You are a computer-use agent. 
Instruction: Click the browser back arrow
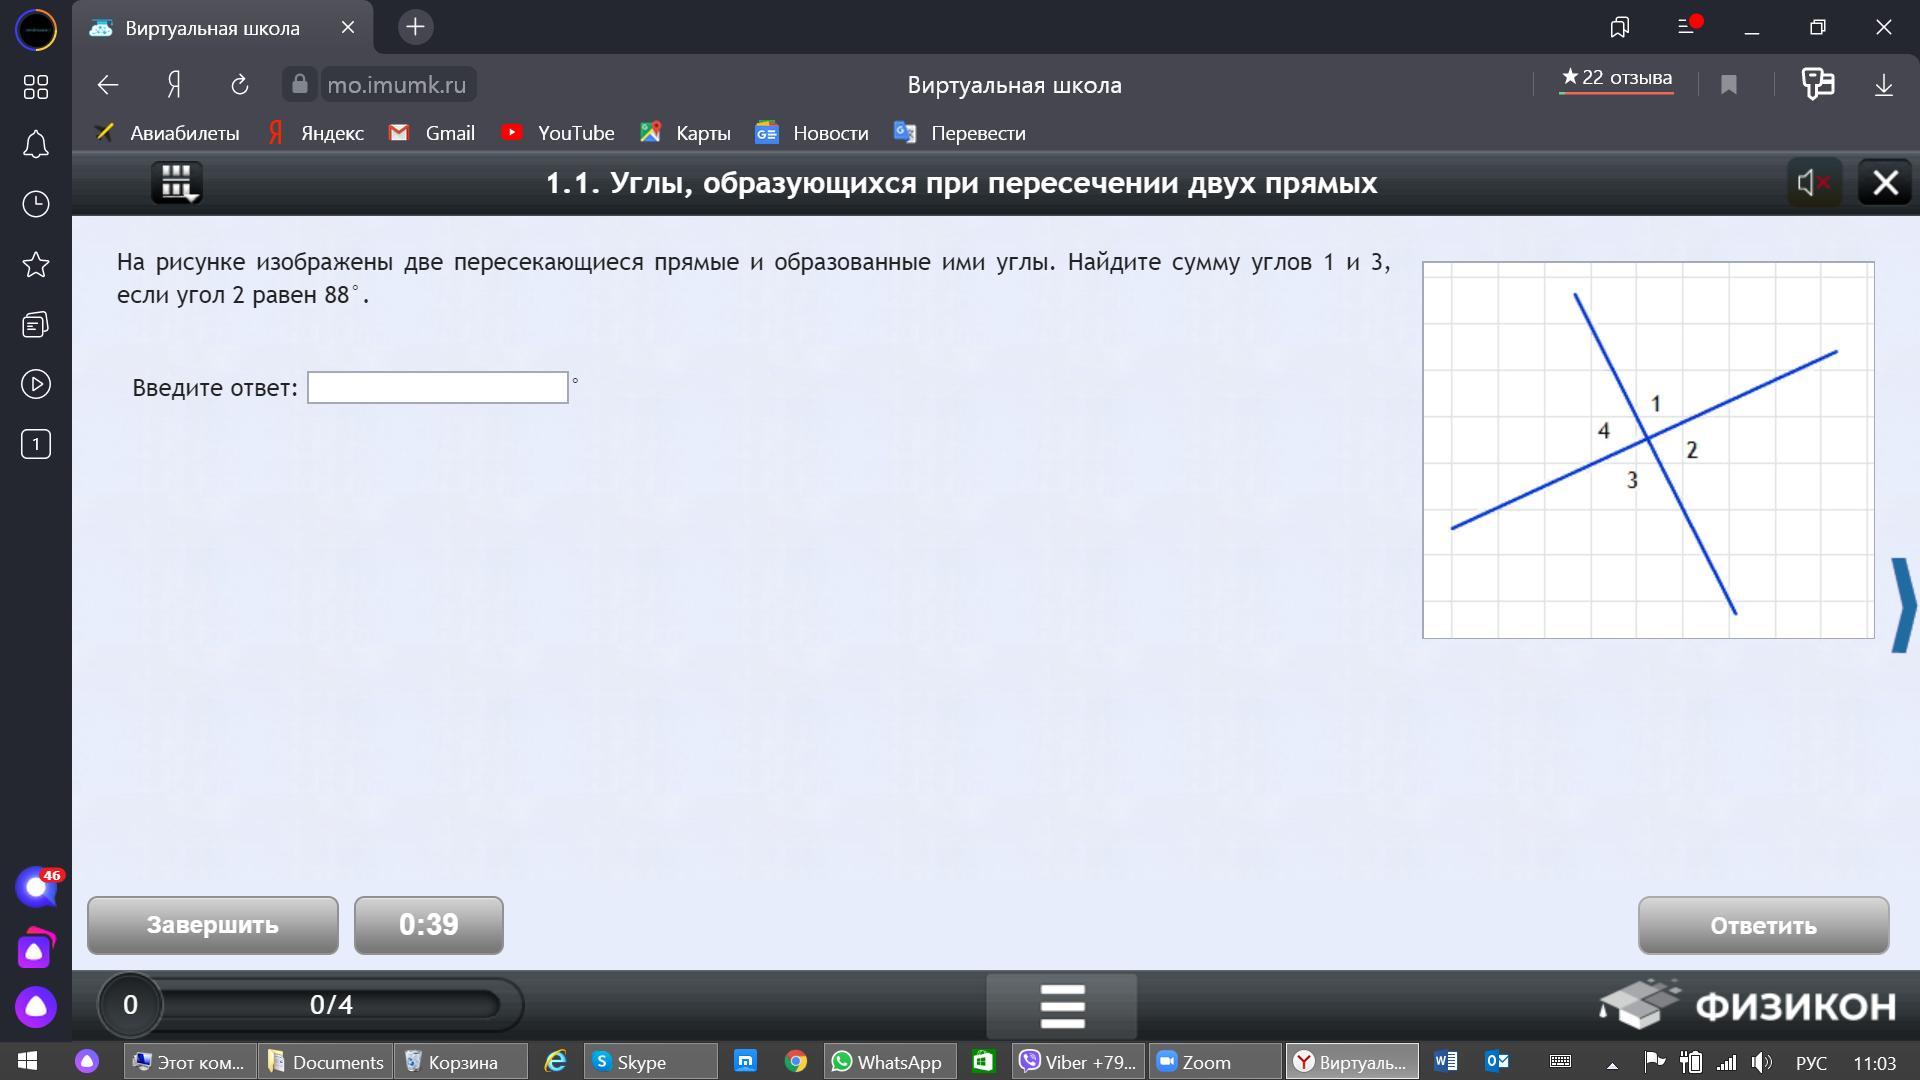point(108,85)
